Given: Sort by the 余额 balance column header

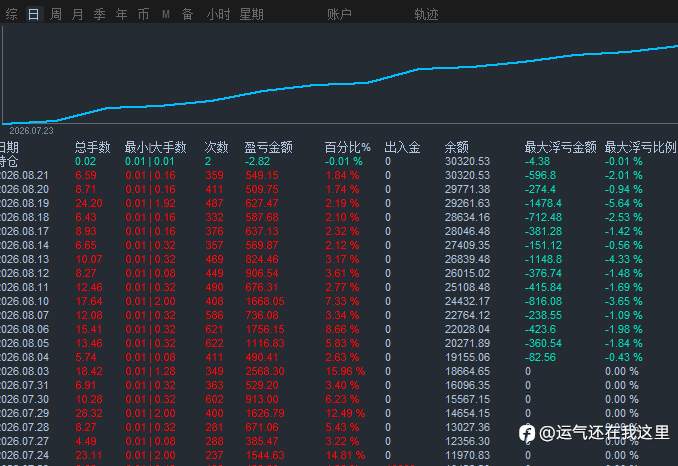Looking at the screenshot, I should [x=457, y=147].
